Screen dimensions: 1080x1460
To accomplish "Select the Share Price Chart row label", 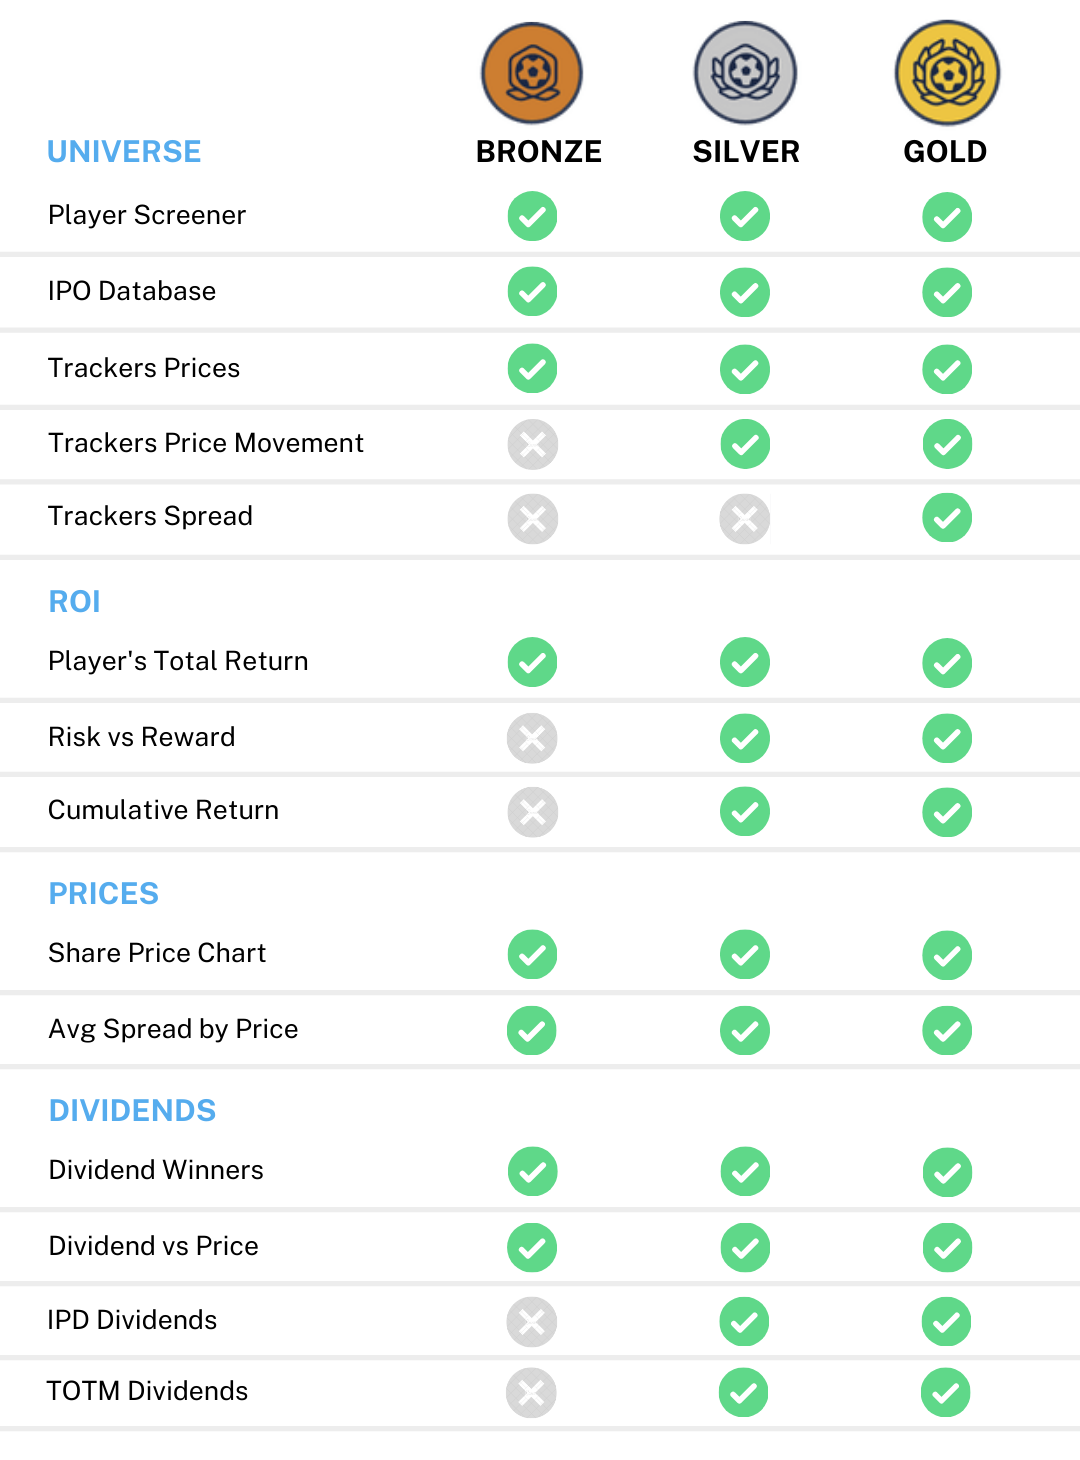I will coord(157,953).
